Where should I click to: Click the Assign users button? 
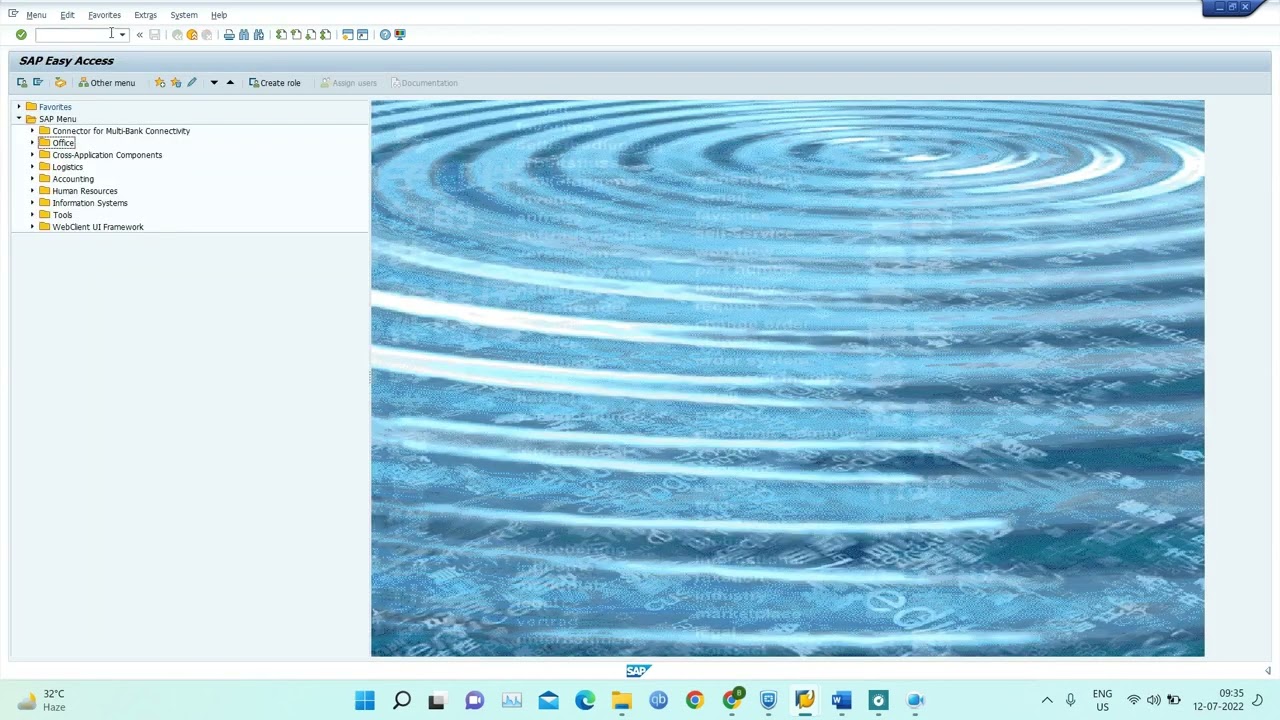click(x=348, y=83)
